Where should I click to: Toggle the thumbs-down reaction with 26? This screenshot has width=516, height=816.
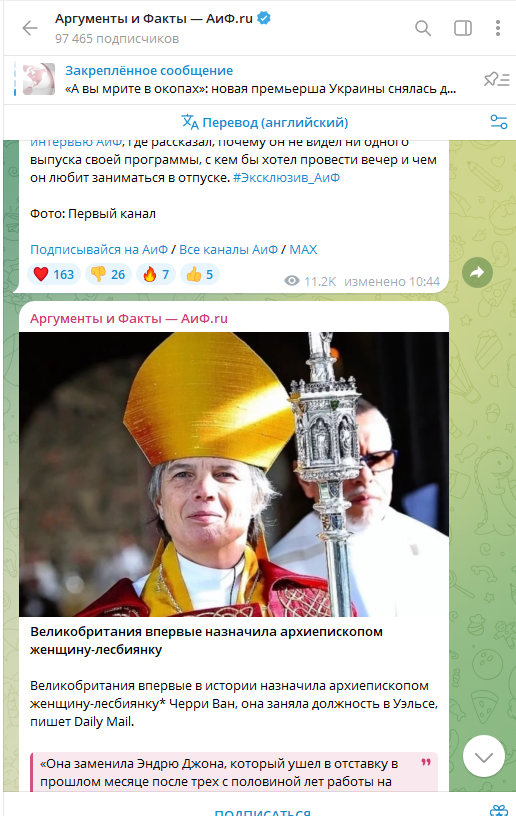(x=108, y=274)
